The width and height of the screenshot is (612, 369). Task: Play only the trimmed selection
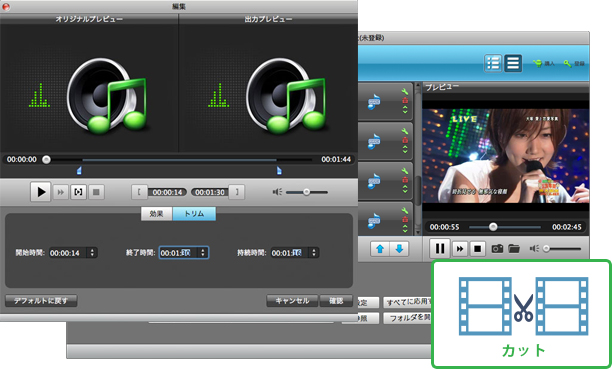[78, 192]
